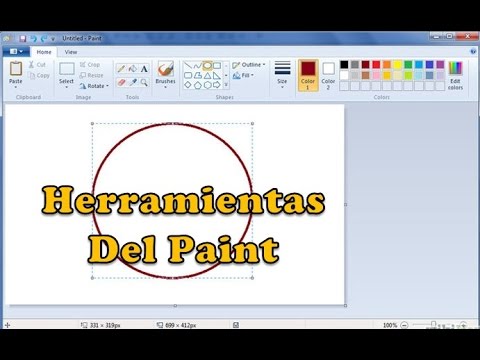Click the Select rectangle tool
480x360 pixels.
point(66,69)
